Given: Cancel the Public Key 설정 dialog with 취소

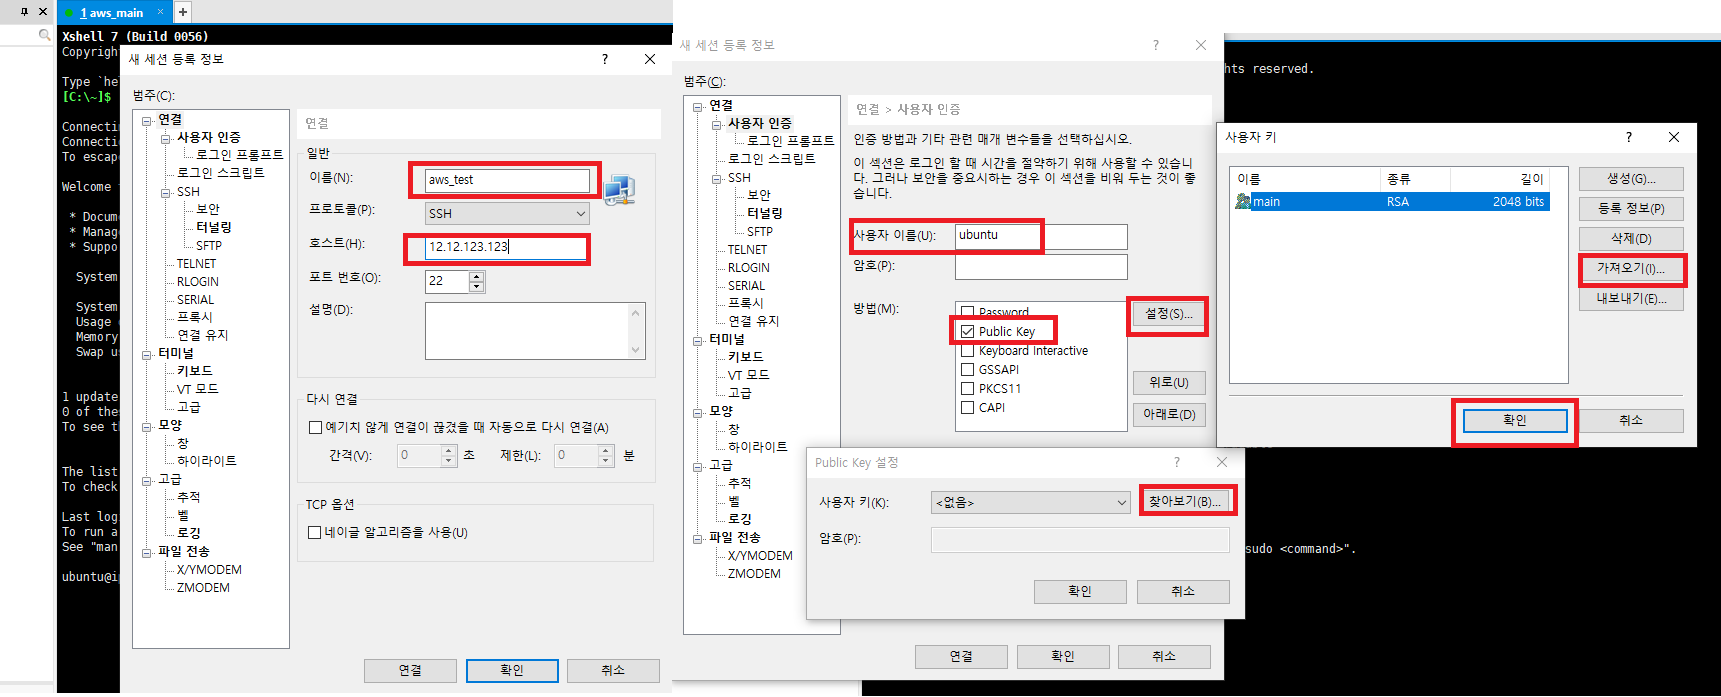Looking at the screenshot, I should coord(1183,592).
